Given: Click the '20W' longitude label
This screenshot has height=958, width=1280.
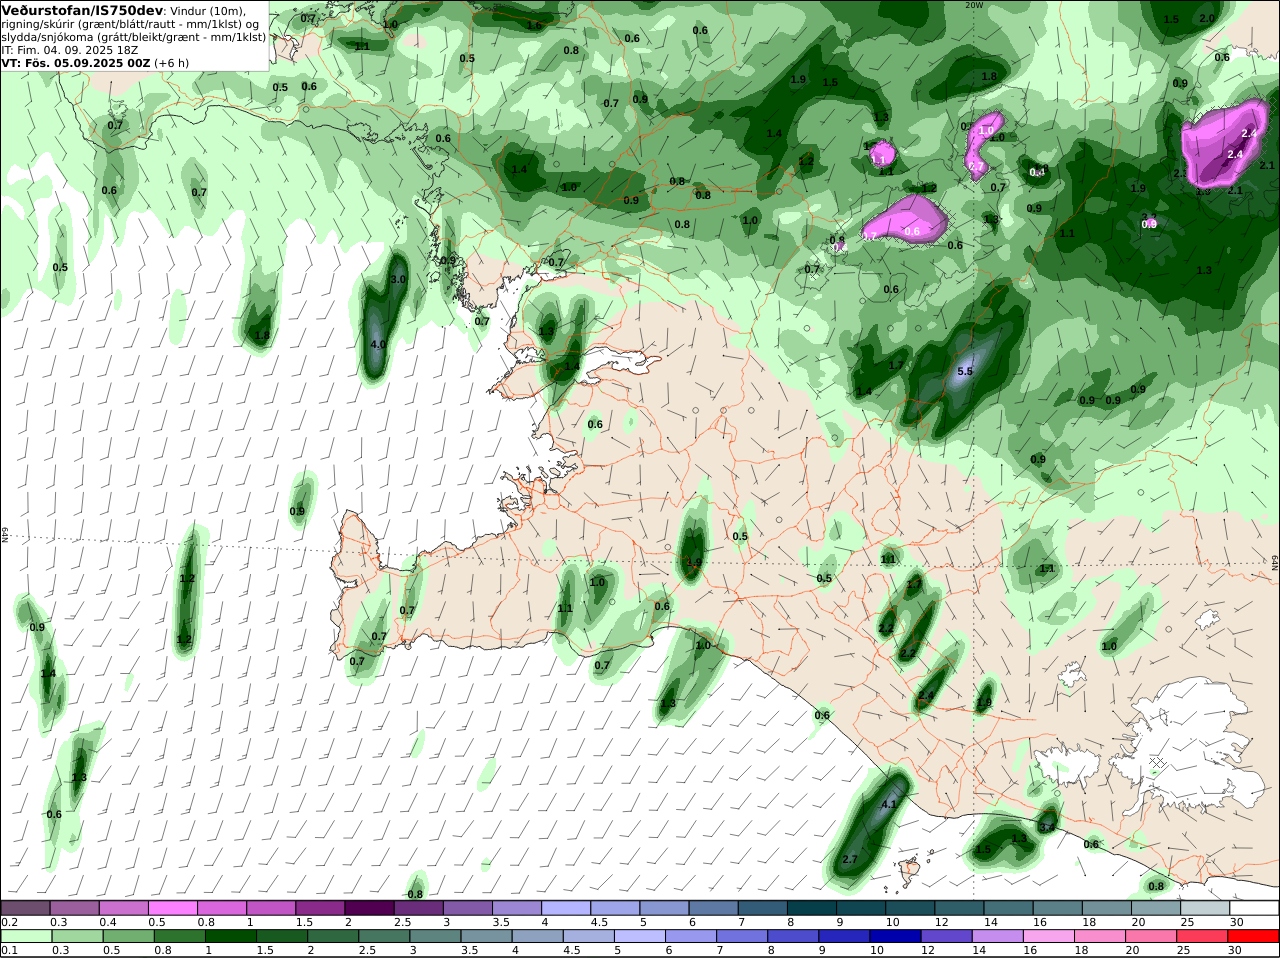Looking at the screenshot, I should coord(974,5).
